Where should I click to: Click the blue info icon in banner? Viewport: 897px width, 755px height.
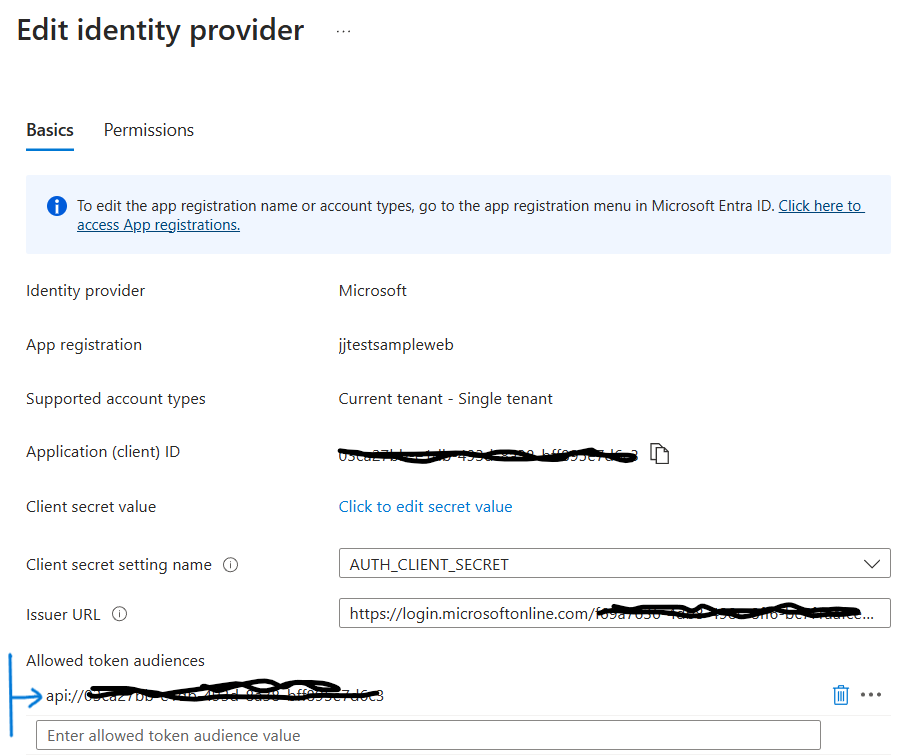click(57, 206)
